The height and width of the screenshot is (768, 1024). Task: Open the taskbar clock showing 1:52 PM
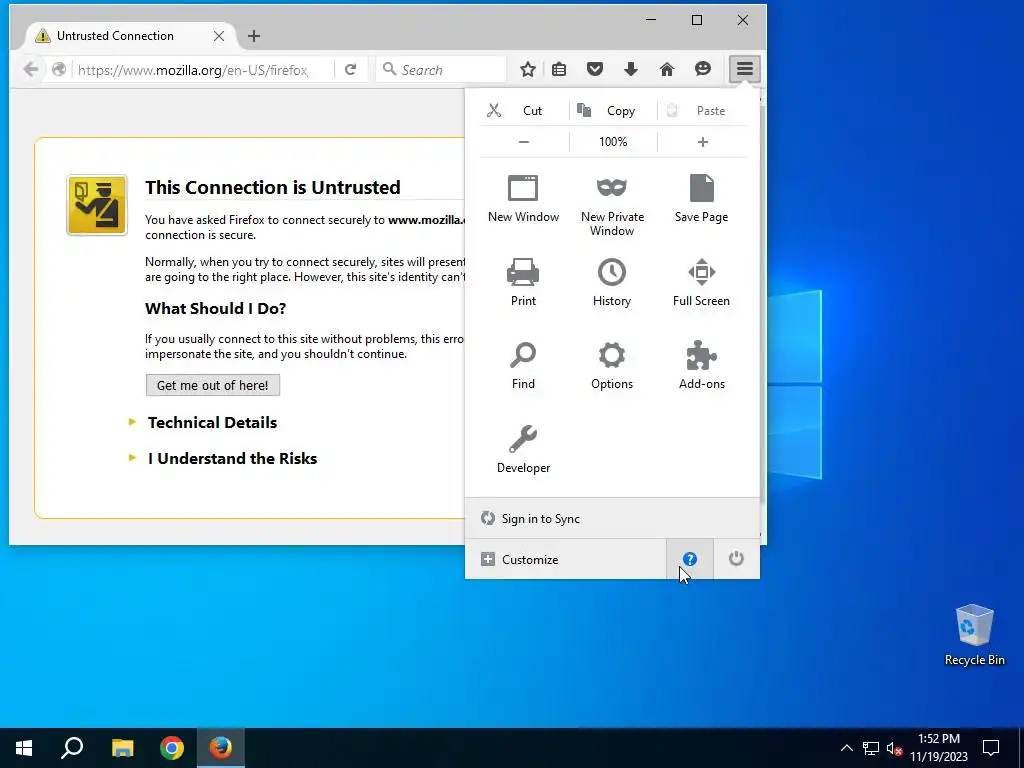click(938, 748)
